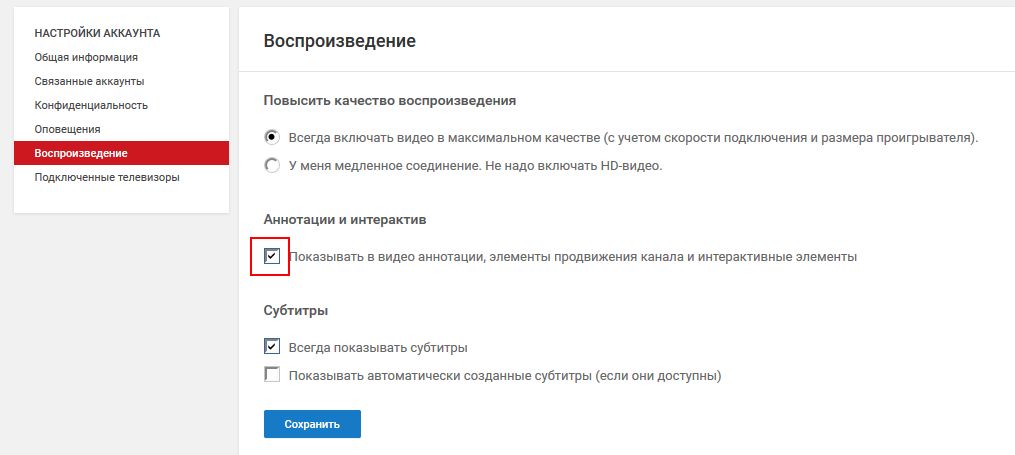Viewport: 1015px width, 455px height.
Task: Click the label text Всегда включать видео в максимальном качестве
Action: pyautogui.click(x=444, y=138)
